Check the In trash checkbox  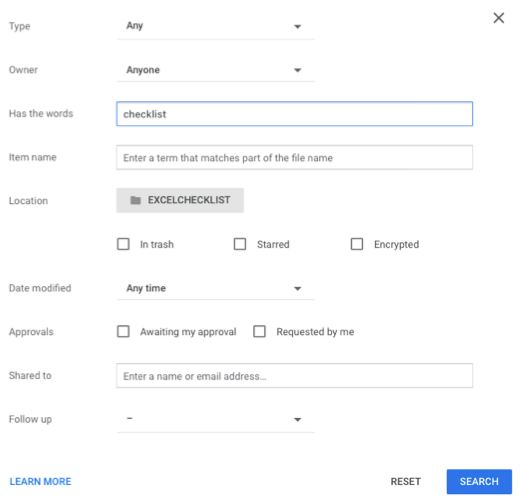123,244
